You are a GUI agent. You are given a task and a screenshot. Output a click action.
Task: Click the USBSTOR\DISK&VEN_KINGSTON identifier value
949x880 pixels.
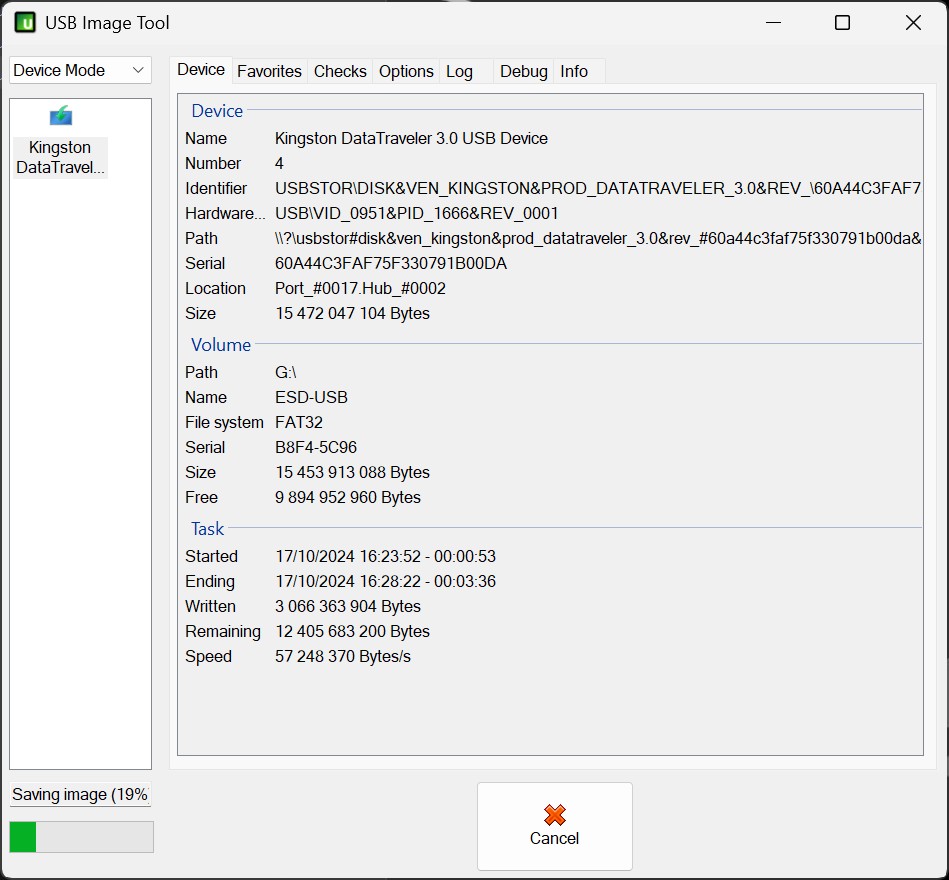point(598,188)
